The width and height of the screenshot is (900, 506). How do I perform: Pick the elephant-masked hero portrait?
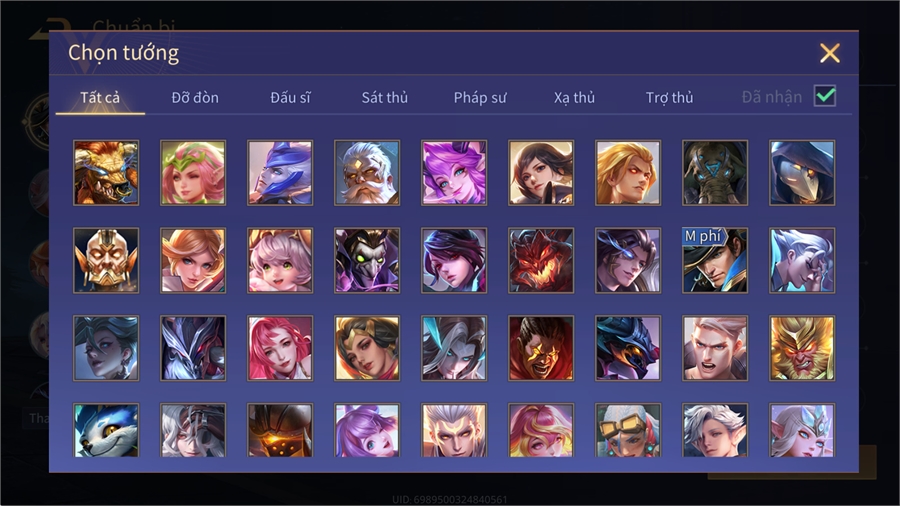coord(715,173)
